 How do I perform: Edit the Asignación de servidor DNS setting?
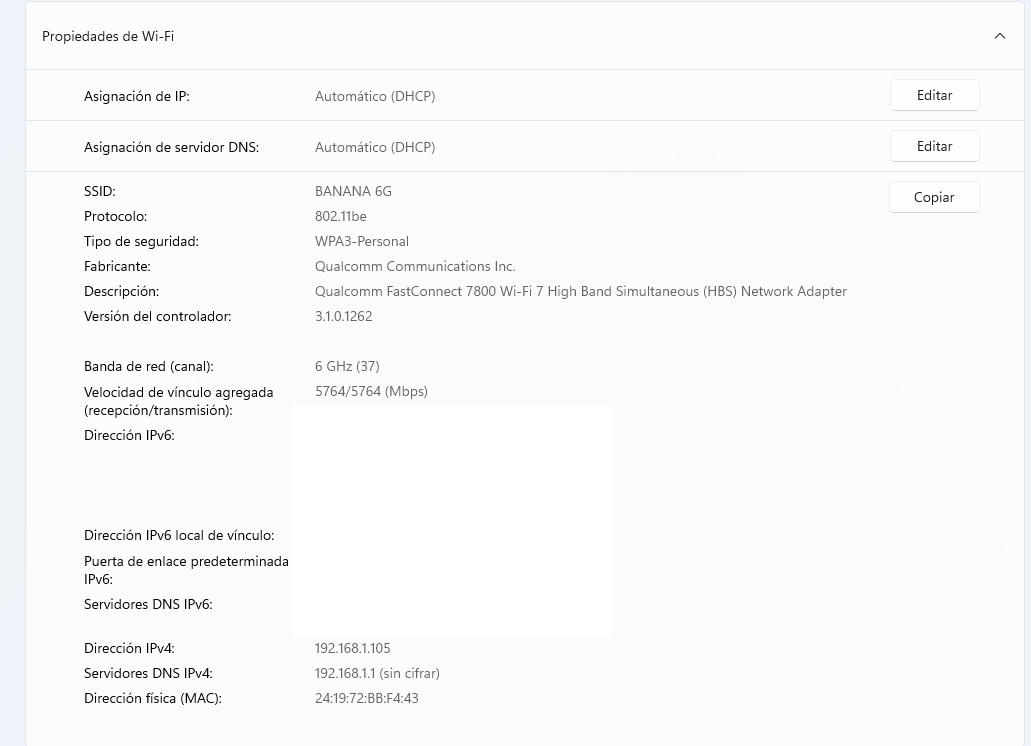point(934,146)
